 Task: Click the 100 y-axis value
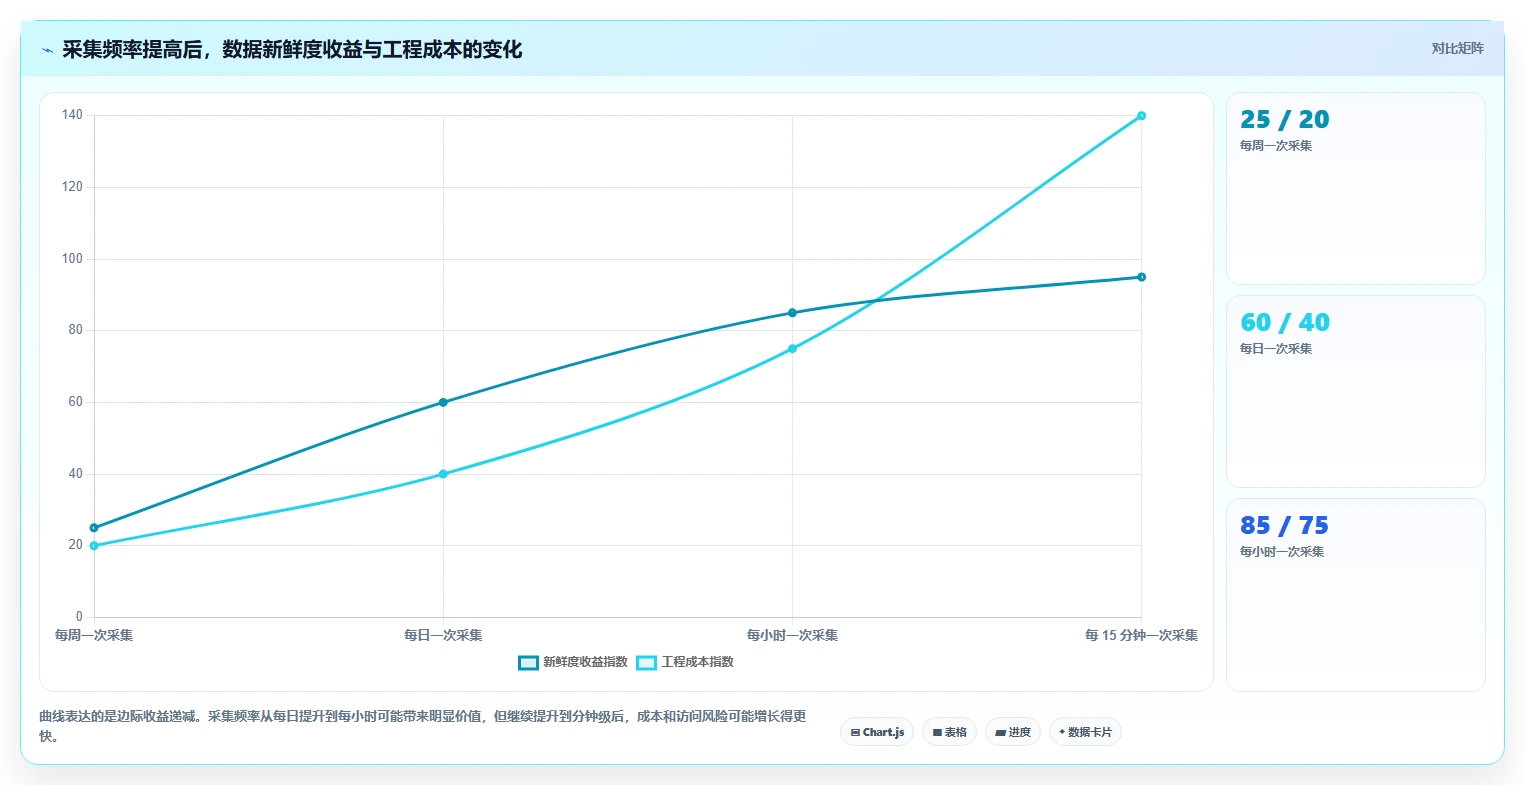72,259
